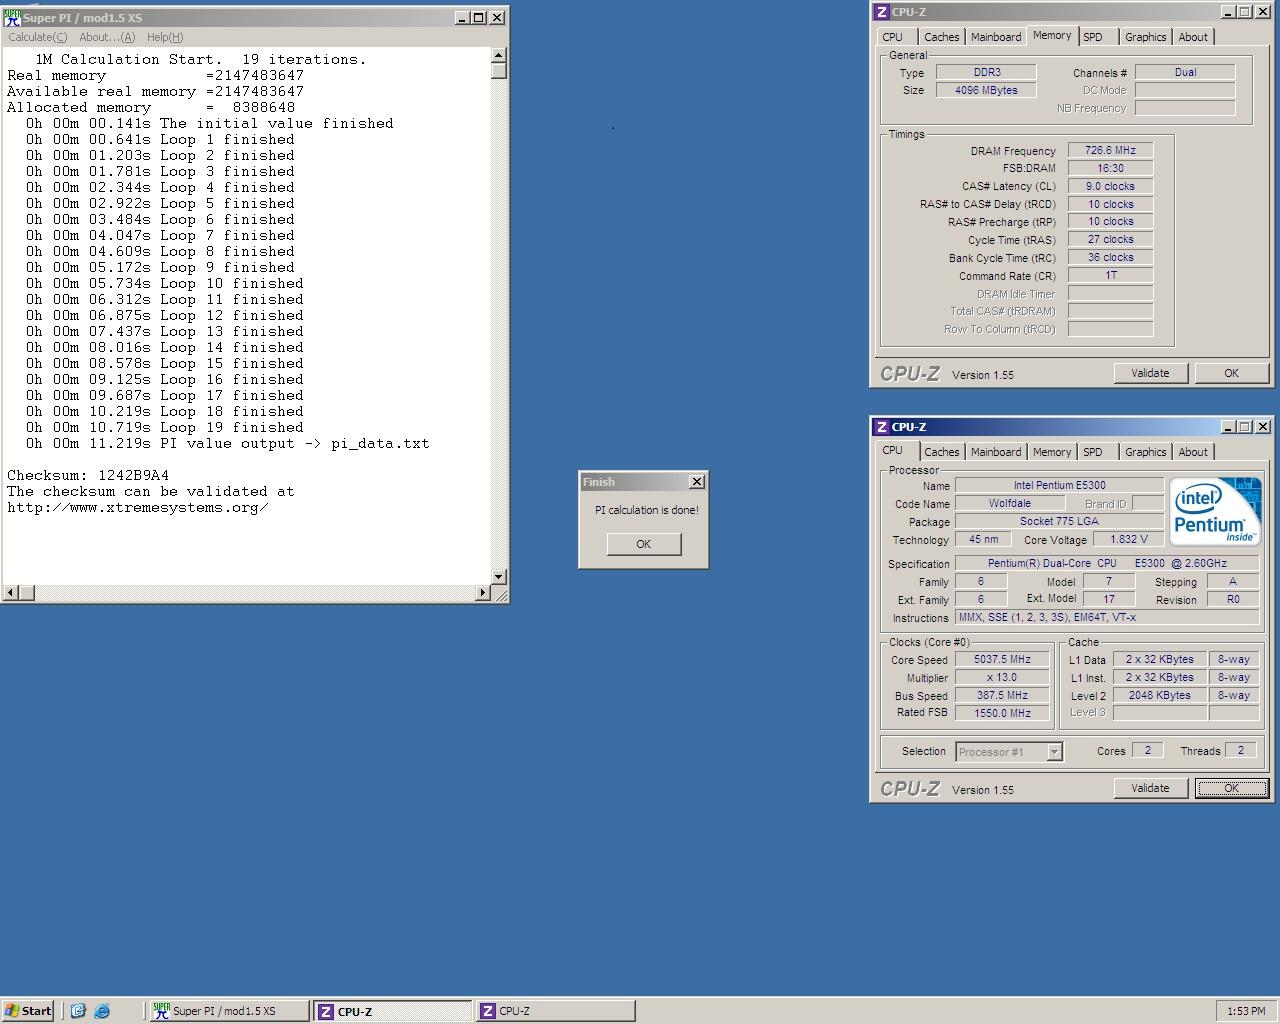Viewport: 1280px width, 1024px height.
Task: Open Caches tab in upper CPU-Z window
Action: click(x=941, y=37)
